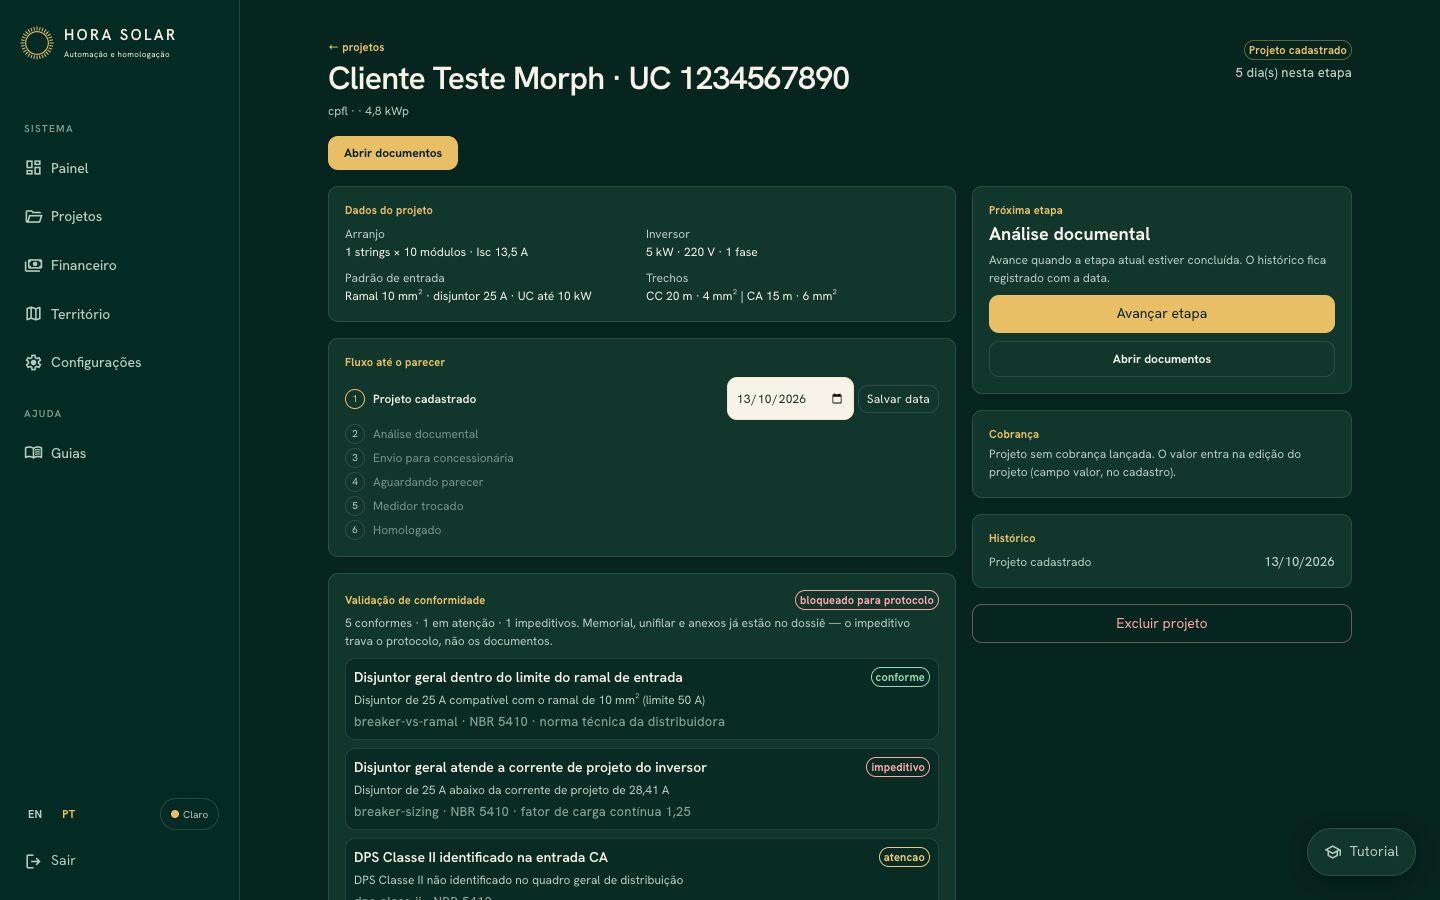Click the Hora Solar sun logo

coord(37,43)
